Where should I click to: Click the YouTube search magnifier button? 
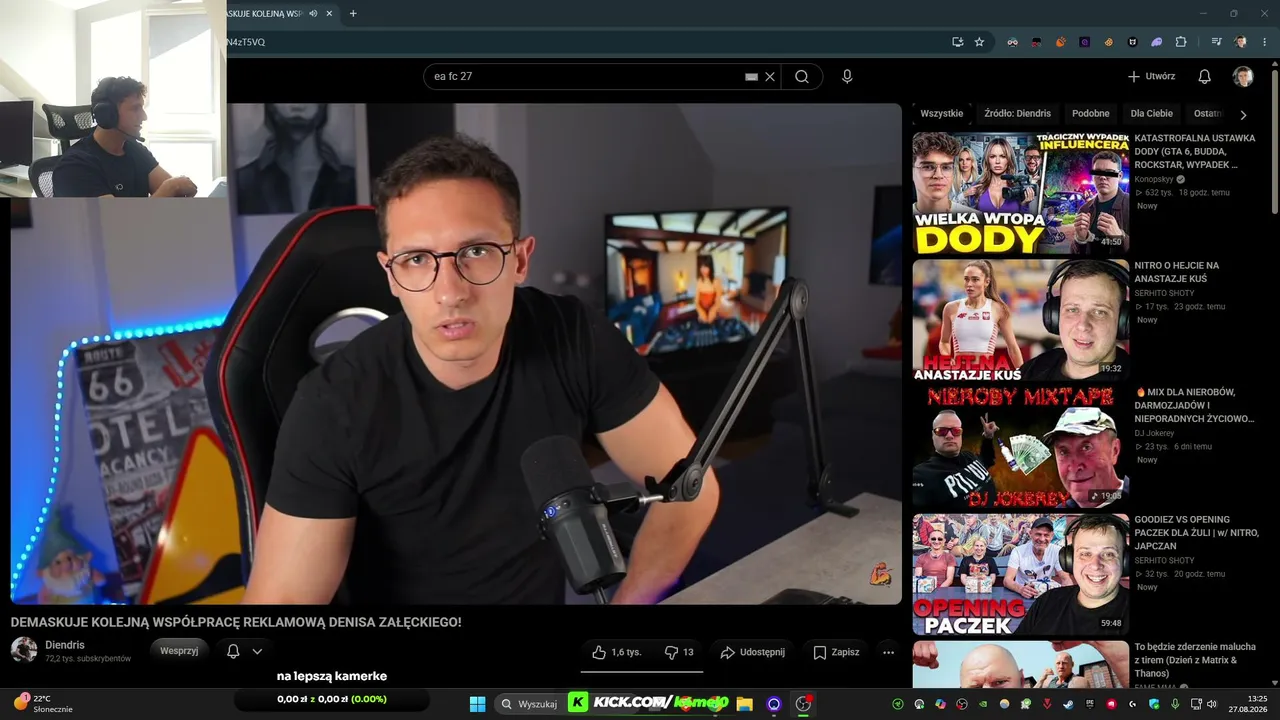click(802, 77)
